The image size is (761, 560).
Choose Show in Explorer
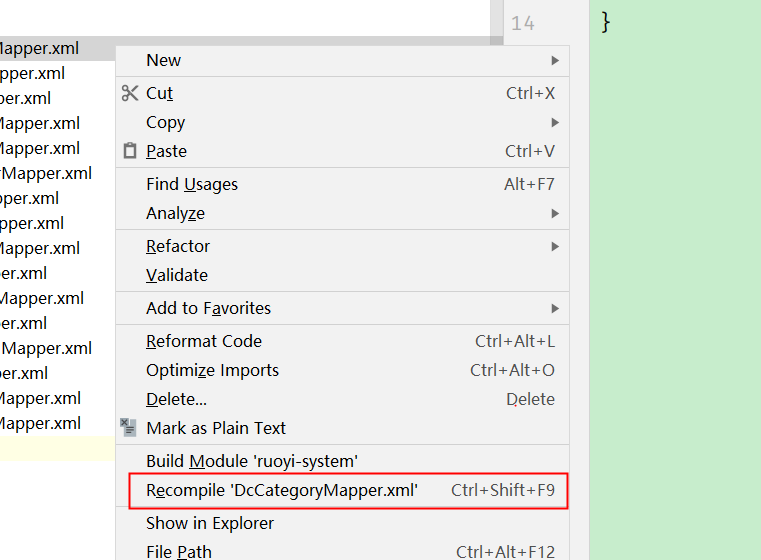[x=210, y=523]
